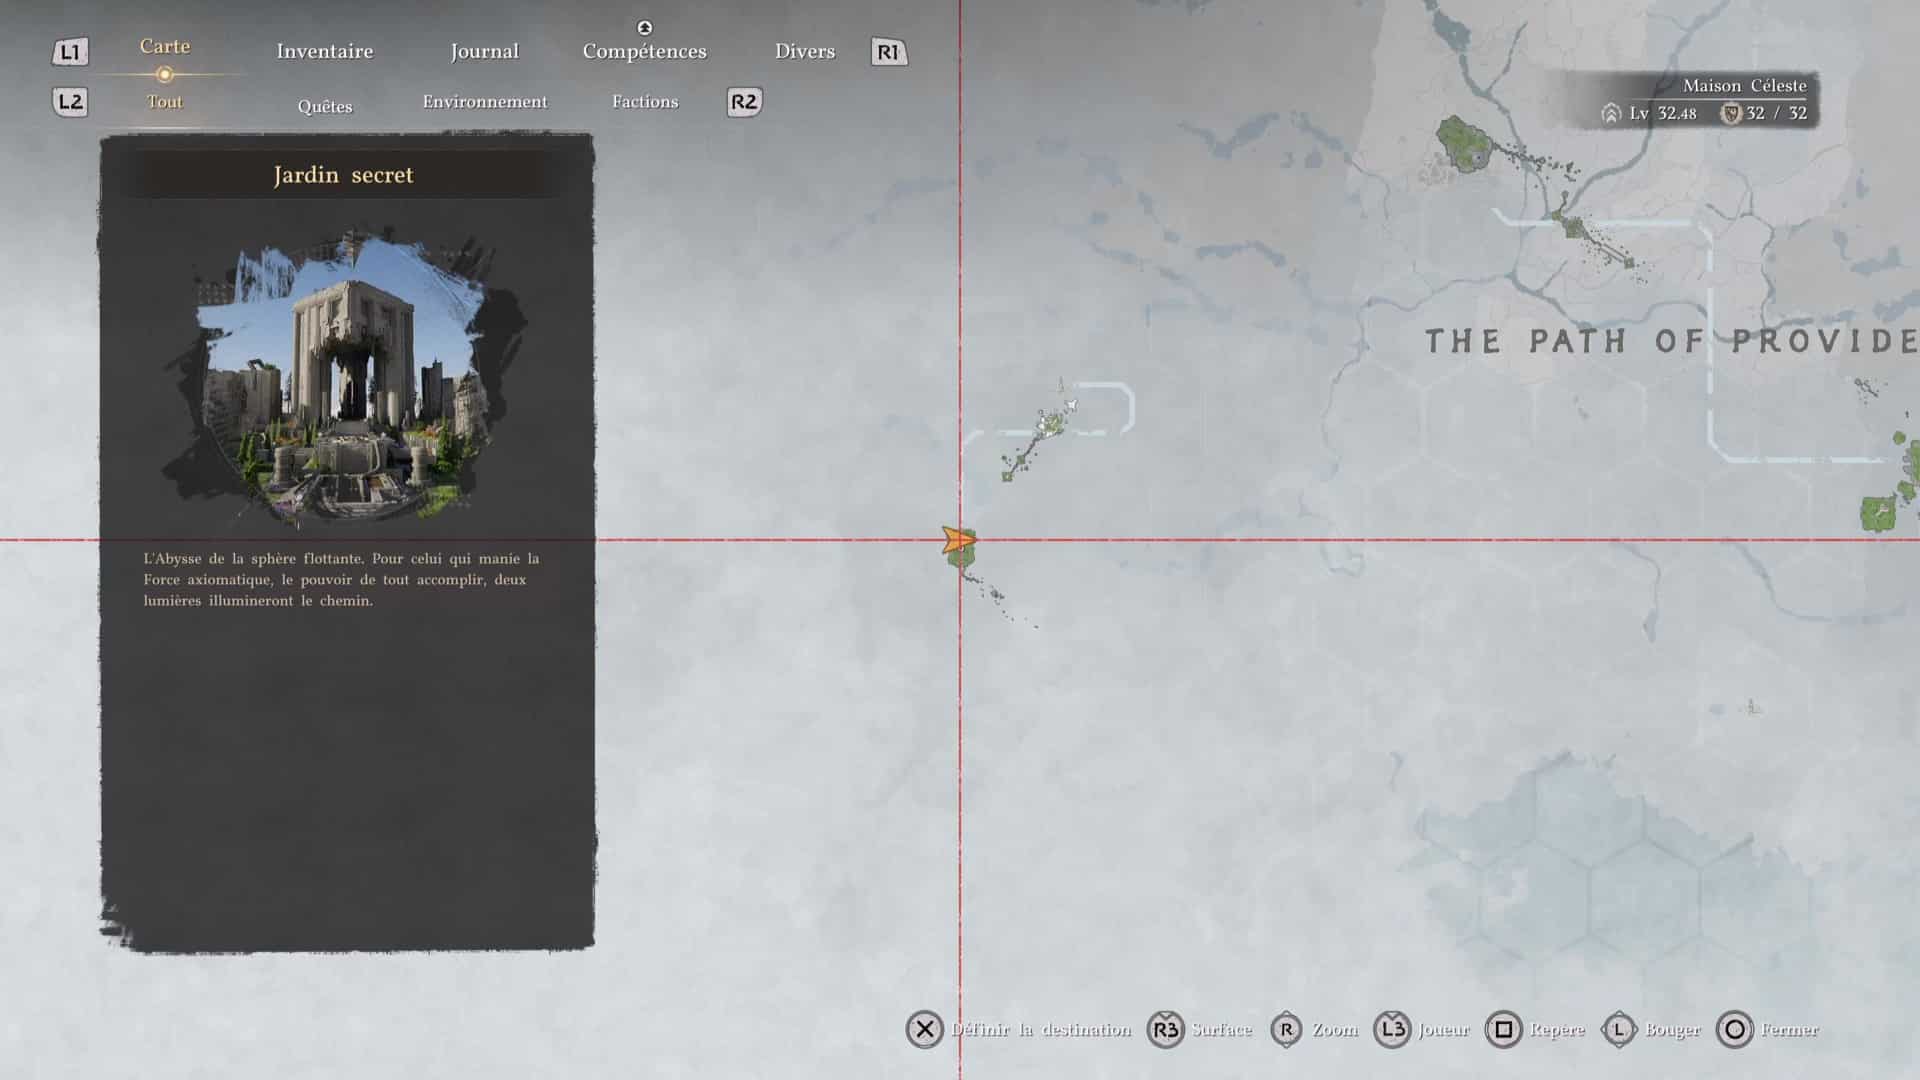This screenshot has width=1920, height=1080.
Task: Select the Quêtes filter
Action: pyautogui.click(x=325, y=106)
